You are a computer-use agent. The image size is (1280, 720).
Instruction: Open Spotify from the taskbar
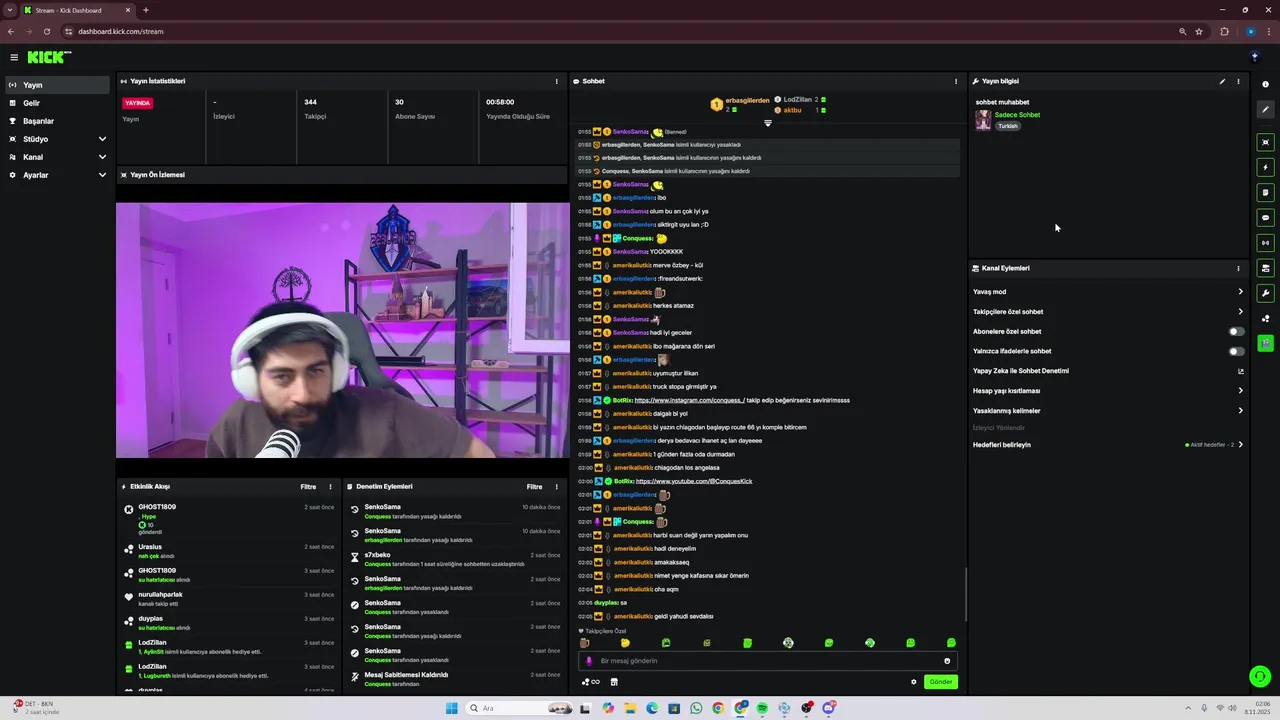(x=762, y=708)
